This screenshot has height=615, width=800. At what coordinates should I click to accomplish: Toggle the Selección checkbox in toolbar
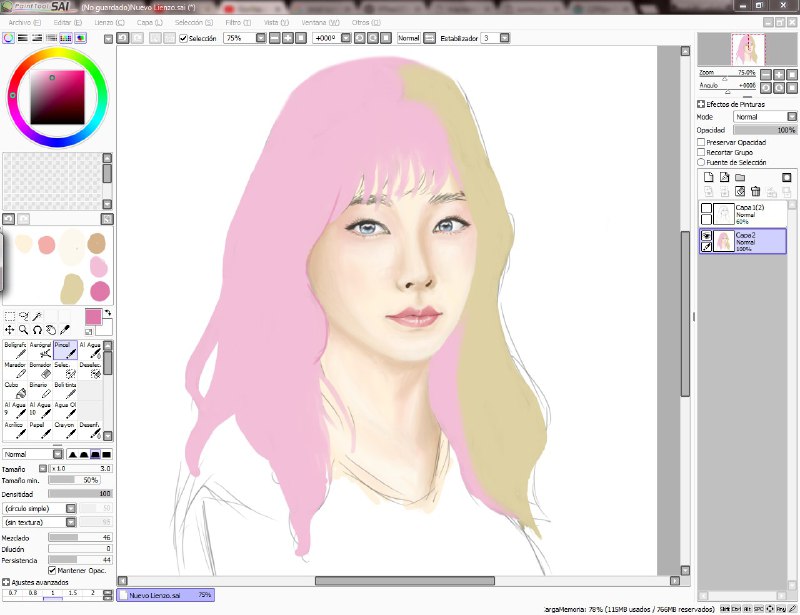coord(184,38)
